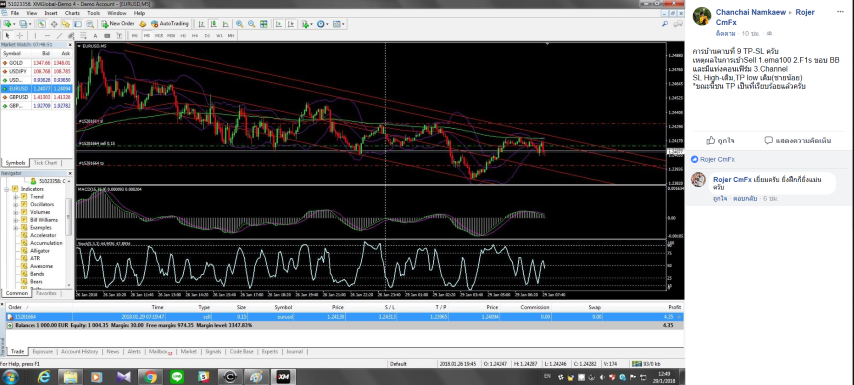Click the Chrome icon in taskbar
The width and height of the screenshot is (854, 385).
click(151, 376)
